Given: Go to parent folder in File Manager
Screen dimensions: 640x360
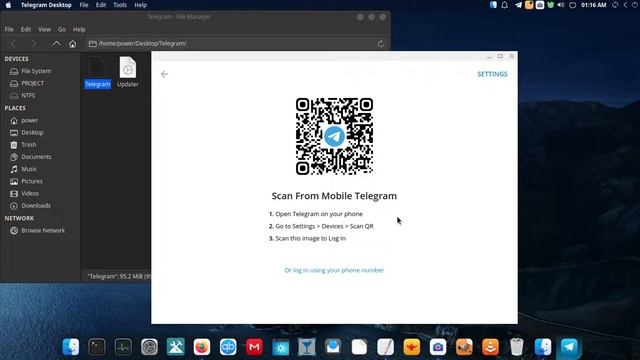Looking at the screenshot, I should click(56, 43).
